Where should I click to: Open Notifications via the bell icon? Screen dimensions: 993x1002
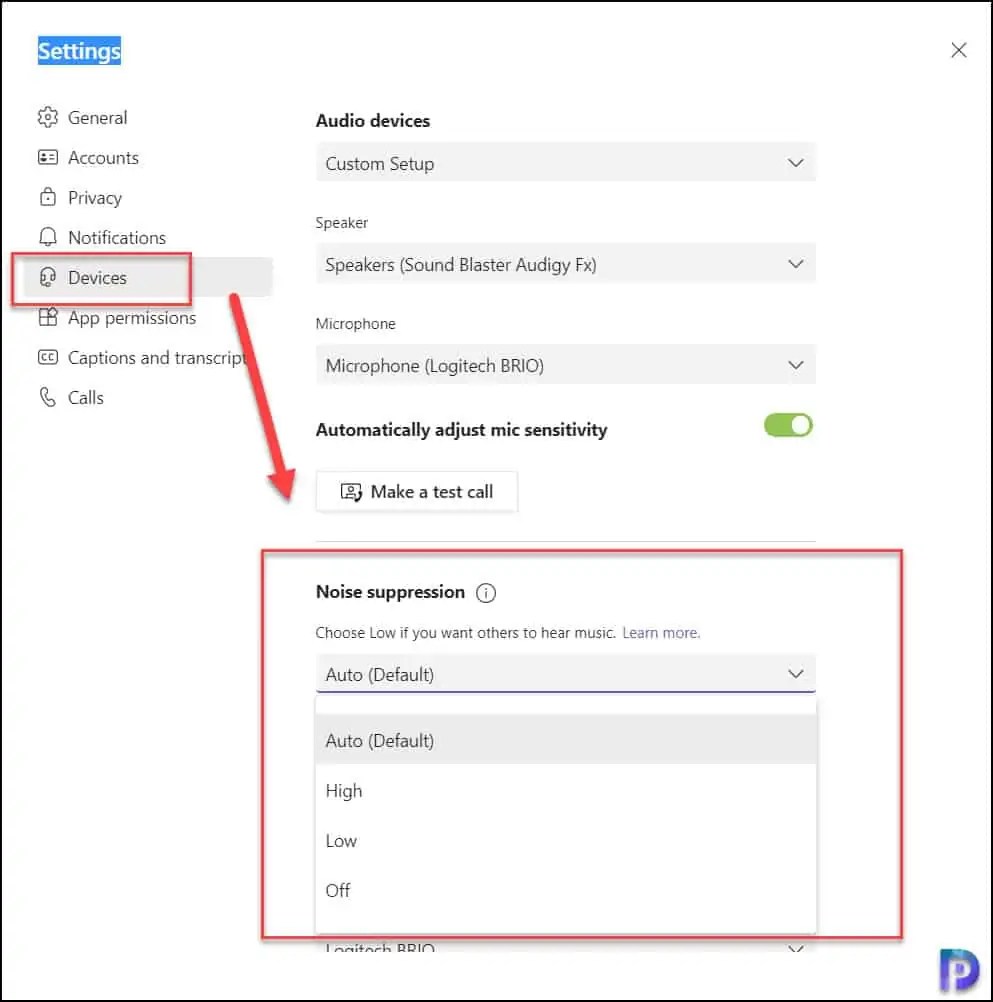click(47, 237)
